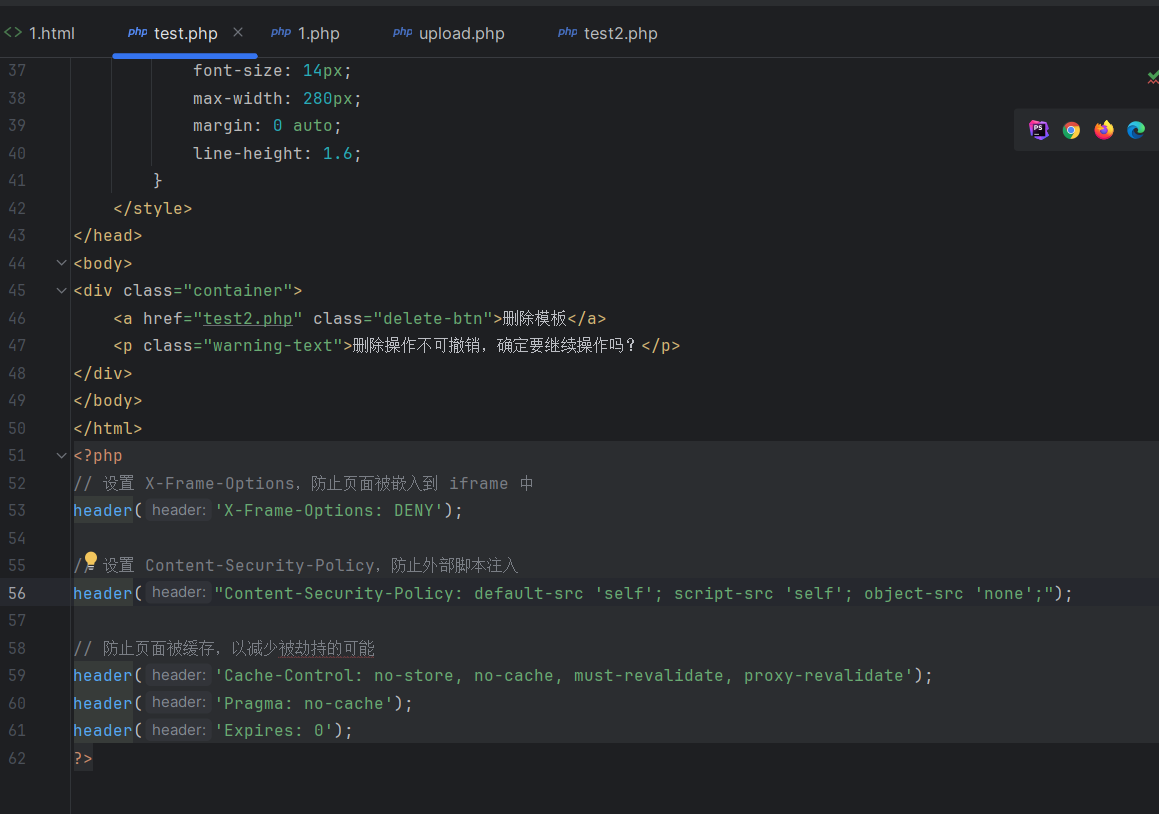Image resolution: width=1159 pixels, height=814 pixels.
Task: Click the 1.6 value
Action: coord(337,154)
